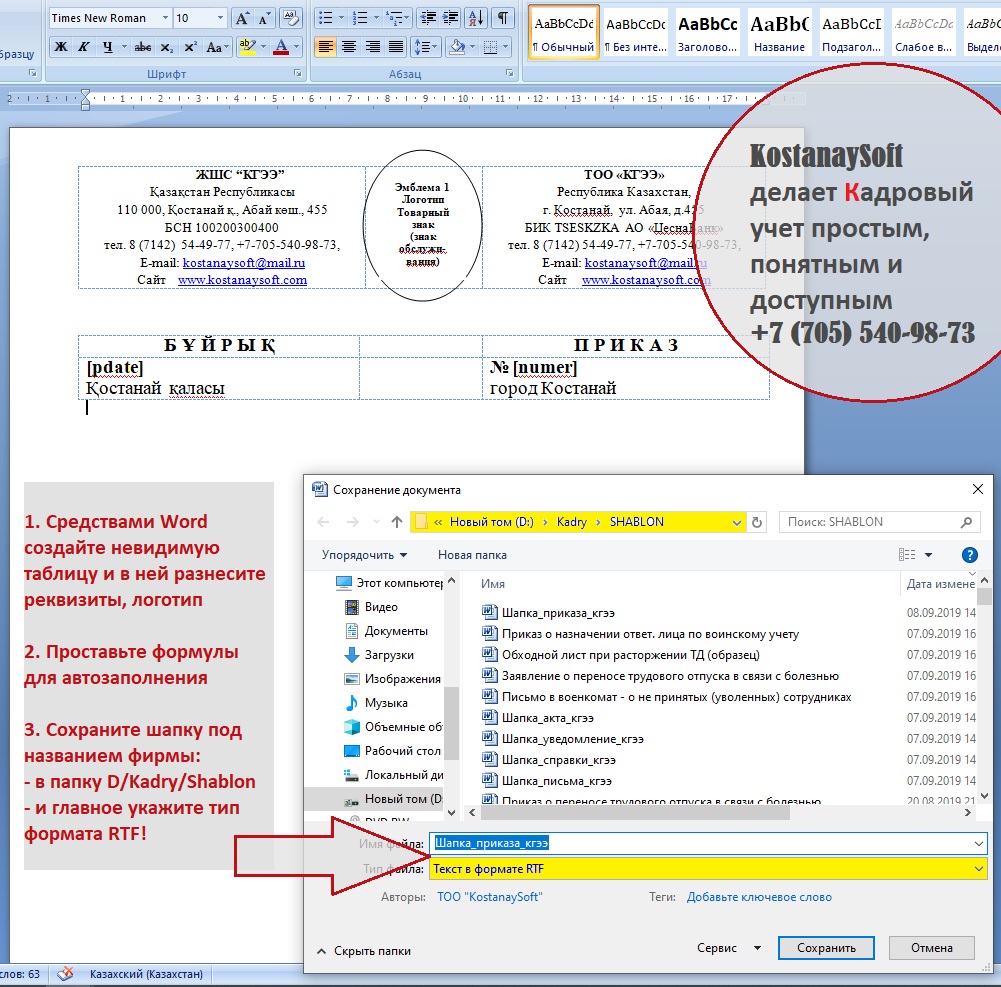1001x987 pixels.
Task: Click the Change Case Aa icon
Action: [x=214, y=47]
